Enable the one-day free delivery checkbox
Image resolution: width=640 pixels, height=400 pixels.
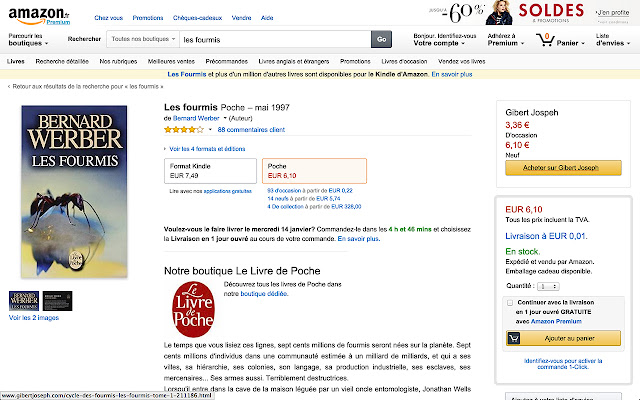(x=510, y=303)
